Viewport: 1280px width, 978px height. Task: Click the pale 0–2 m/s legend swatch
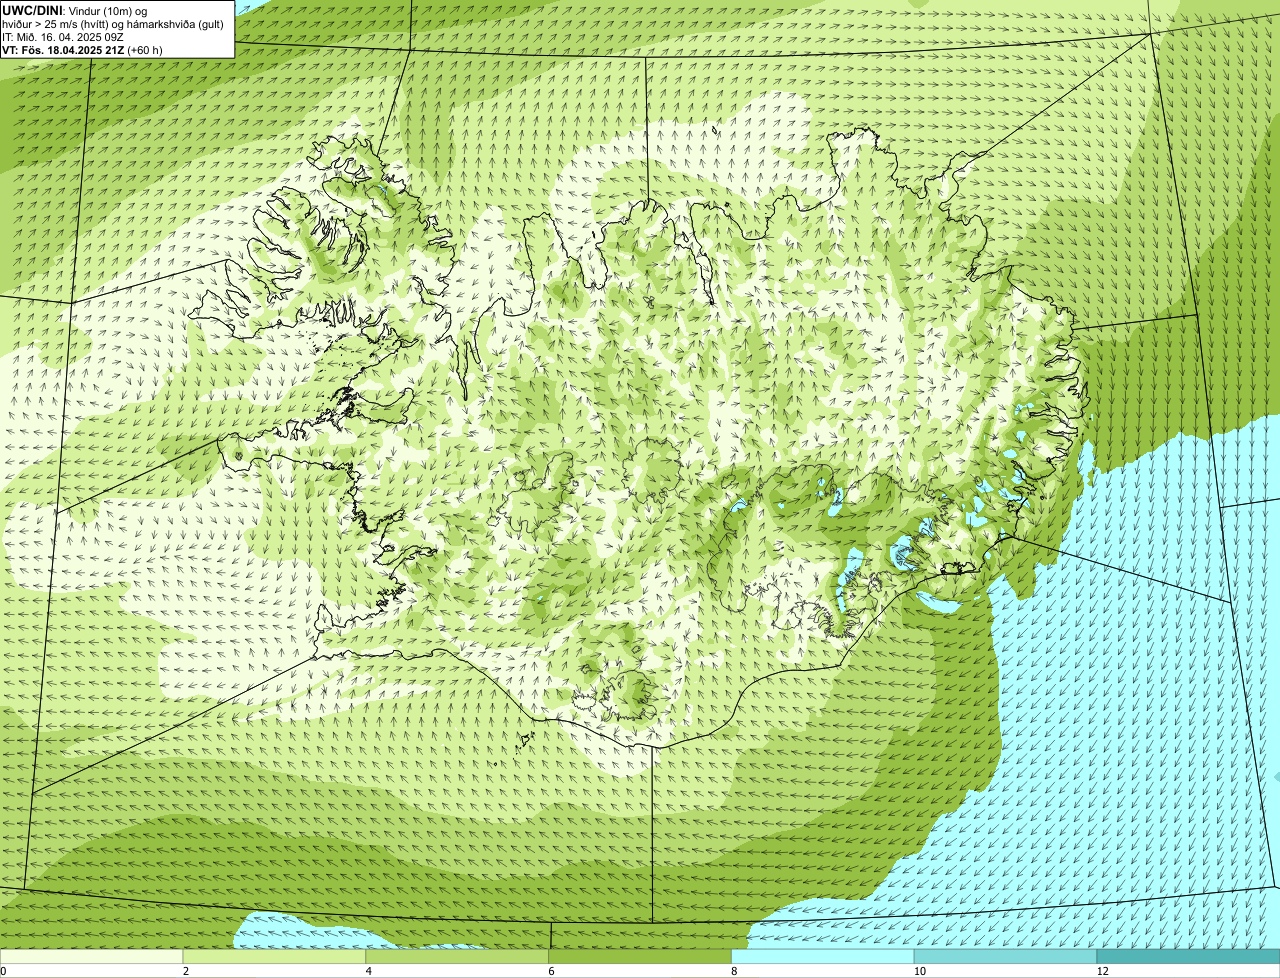point(91,957)
